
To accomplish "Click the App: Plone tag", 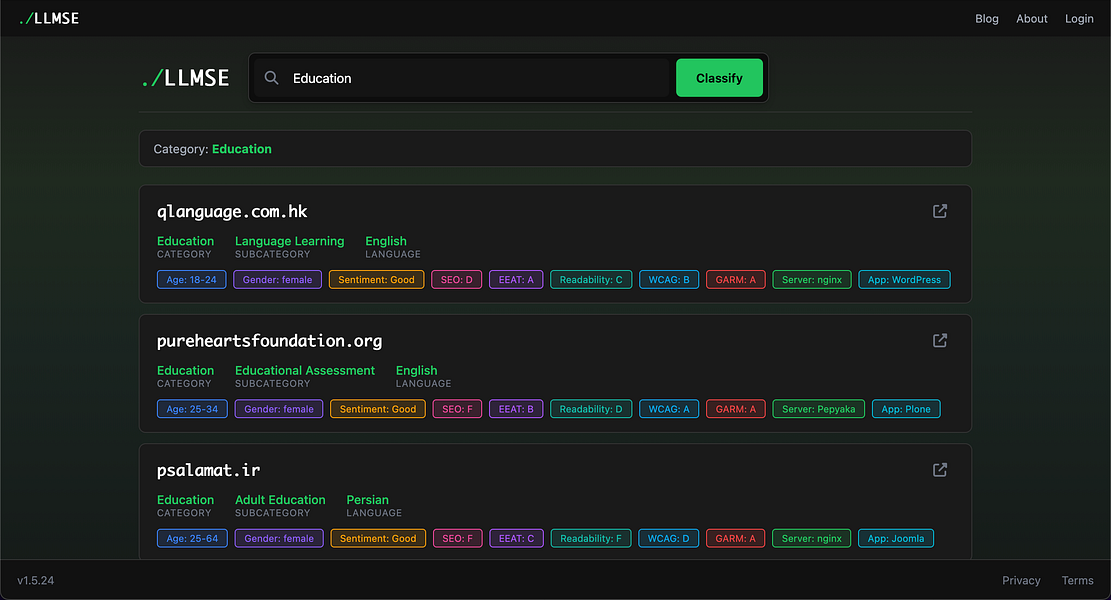I will click(906, 409).
